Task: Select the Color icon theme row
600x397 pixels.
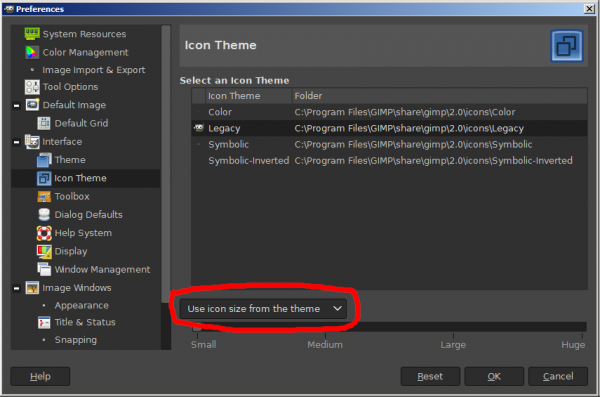Action: (390, 112)
